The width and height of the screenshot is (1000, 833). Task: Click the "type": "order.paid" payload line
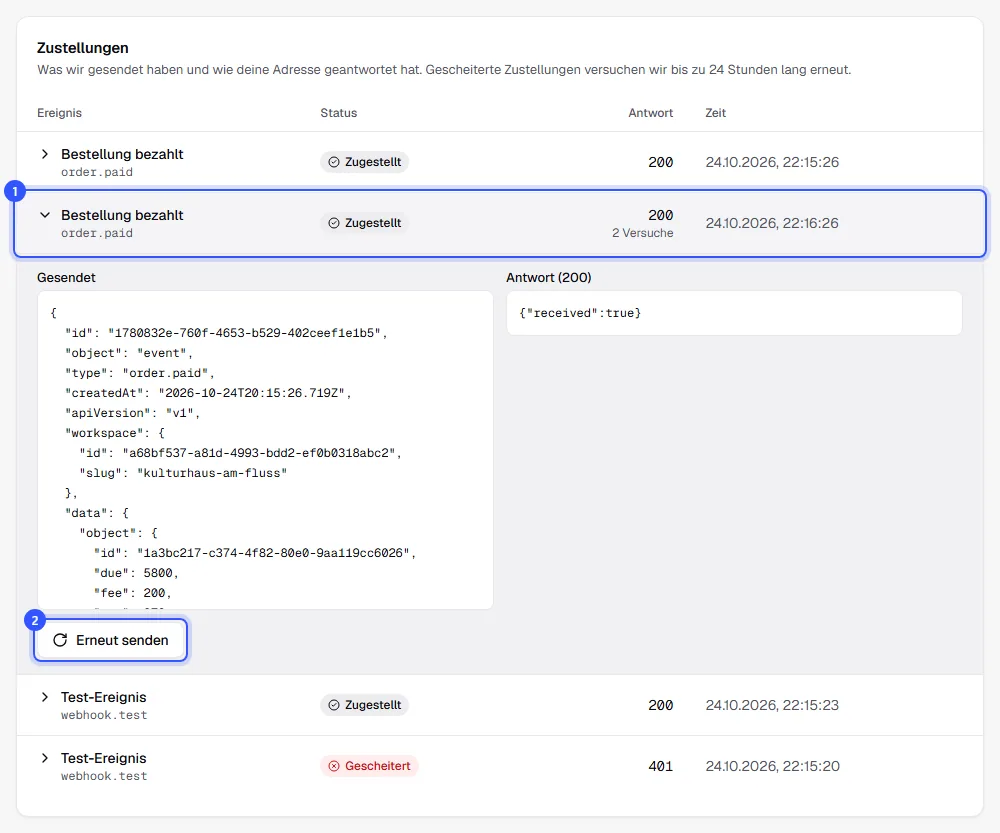(x=140, y=373)
